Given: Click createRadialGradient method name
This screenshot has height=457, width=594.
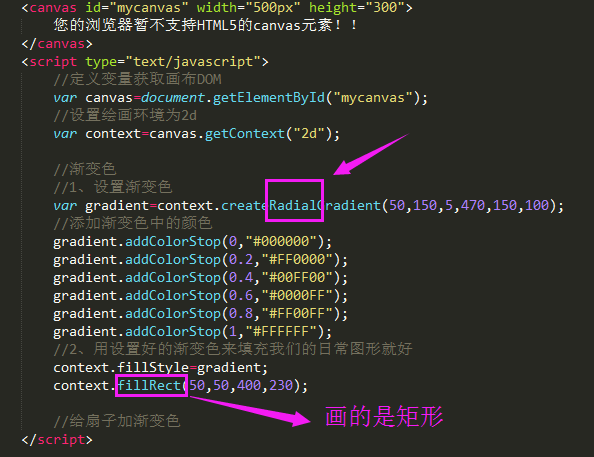Looking at the screenshot, I should click(300, 205).
